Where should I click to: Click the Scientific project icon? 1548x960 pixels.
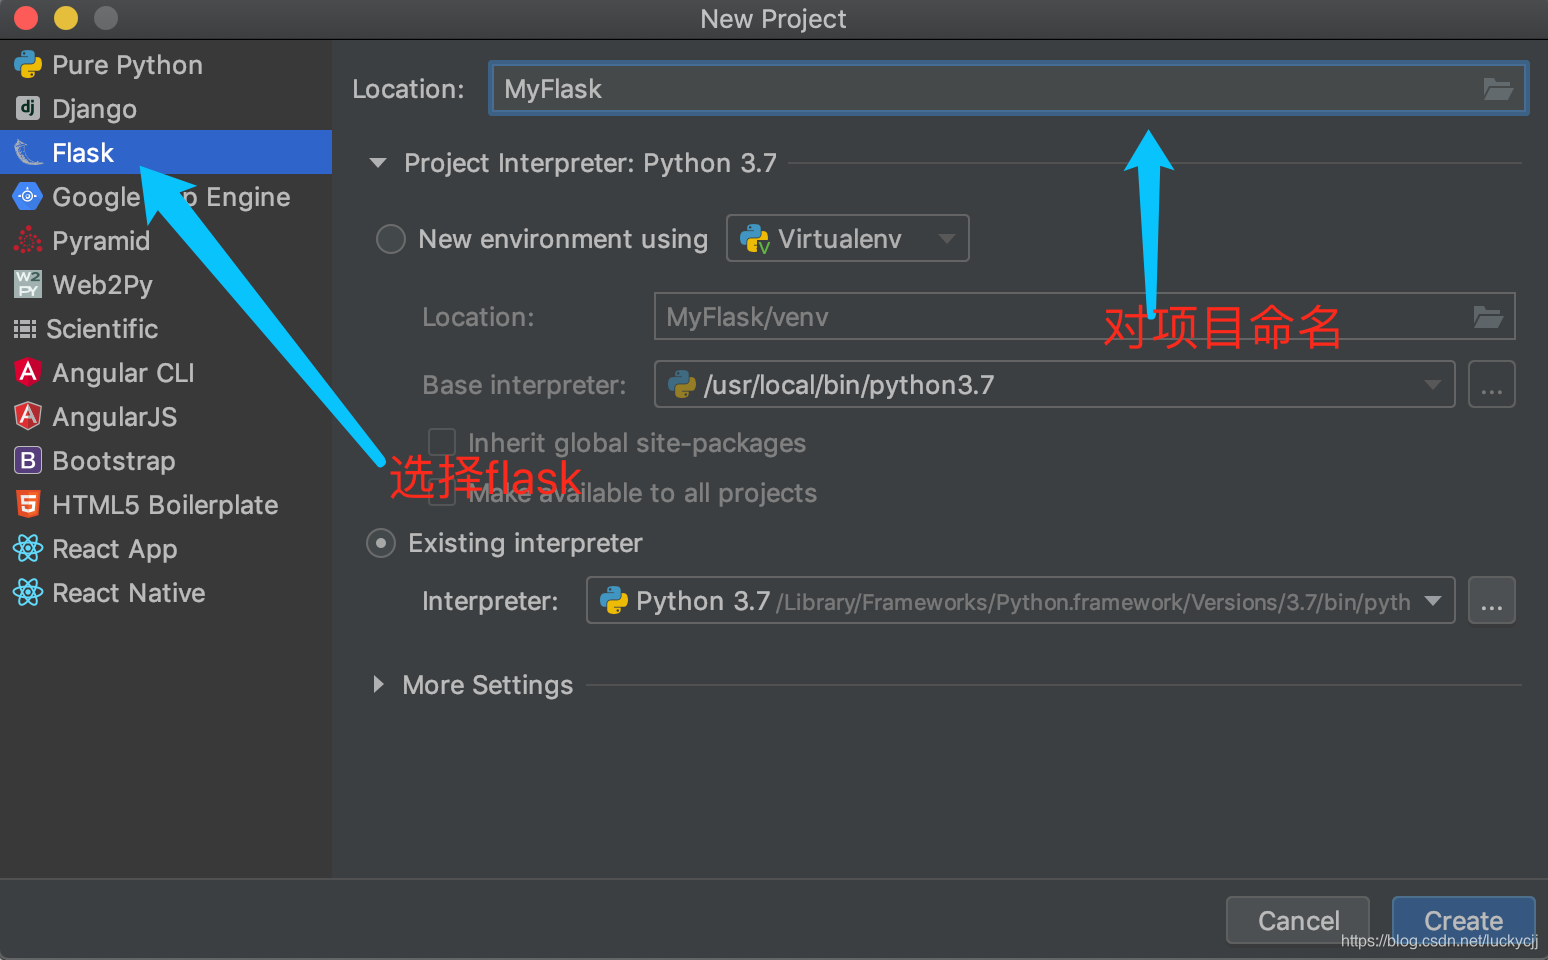pyautogui.click(x=25, y=329)
